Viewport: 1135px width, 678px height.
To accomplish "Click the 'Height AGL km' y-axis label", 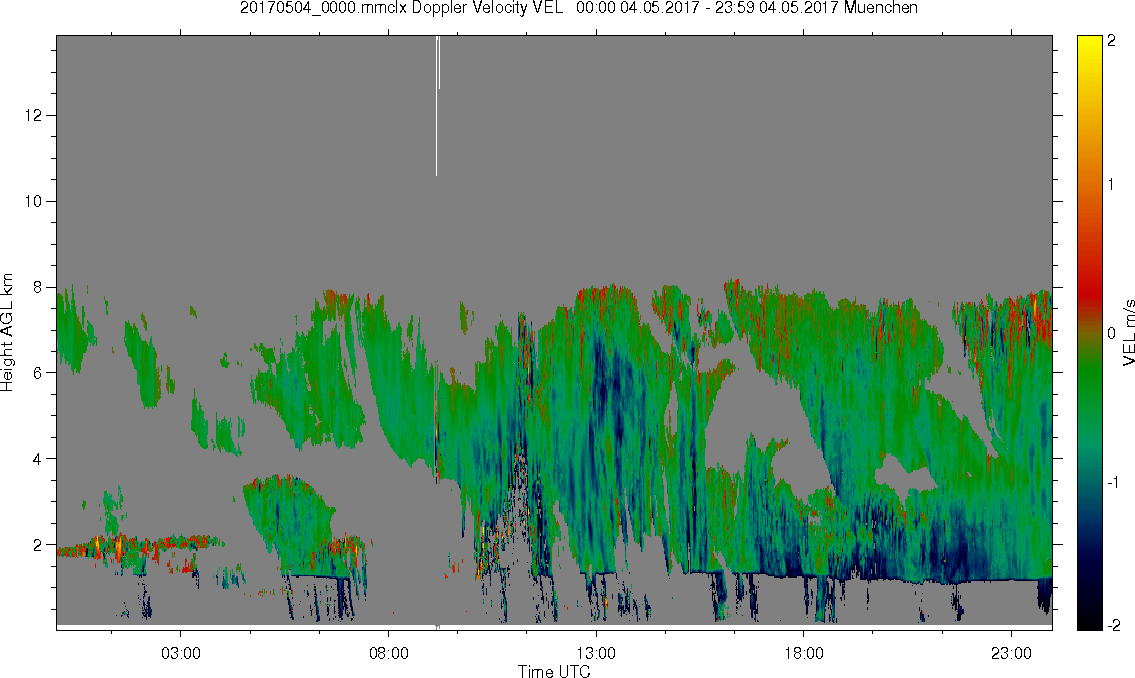I will [7, 333].
